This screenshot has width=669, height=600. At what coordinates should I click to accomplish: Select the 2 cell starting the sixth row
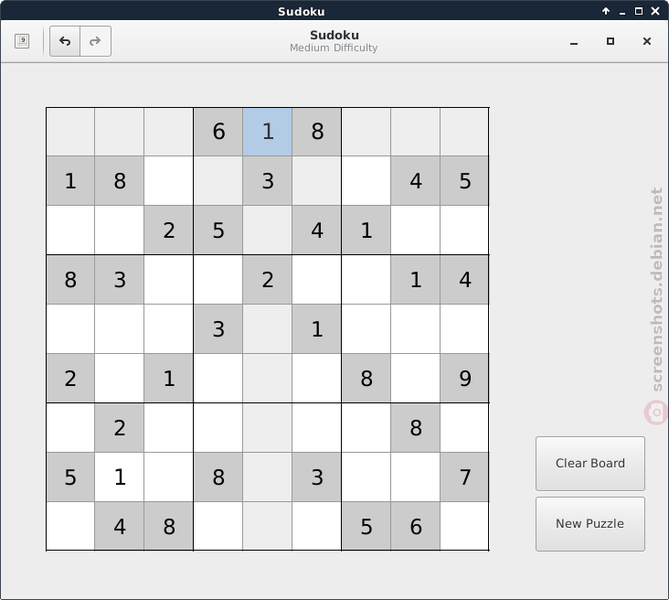click(x=70, y=378)
